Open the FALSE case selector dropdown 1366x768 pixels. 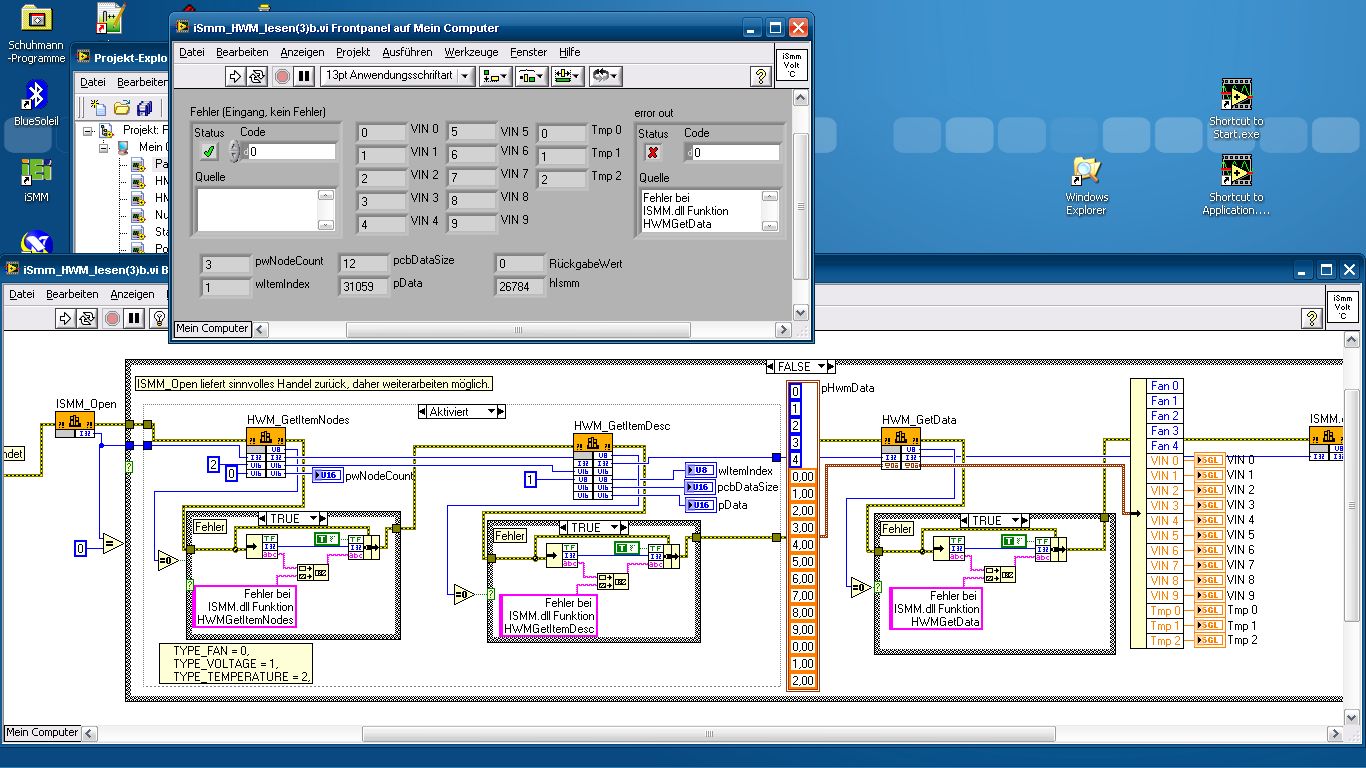pos(800,367)
